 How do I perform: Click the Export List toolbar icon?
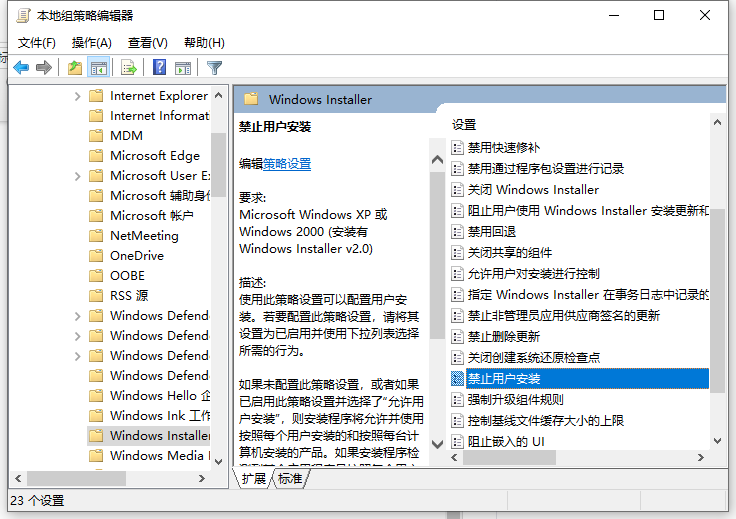point(128,68)
